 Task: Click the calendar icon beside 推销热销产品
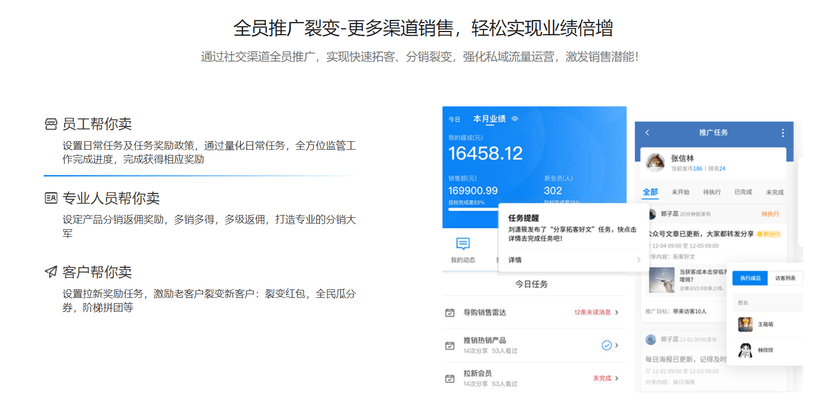click(x=449, y=346)
